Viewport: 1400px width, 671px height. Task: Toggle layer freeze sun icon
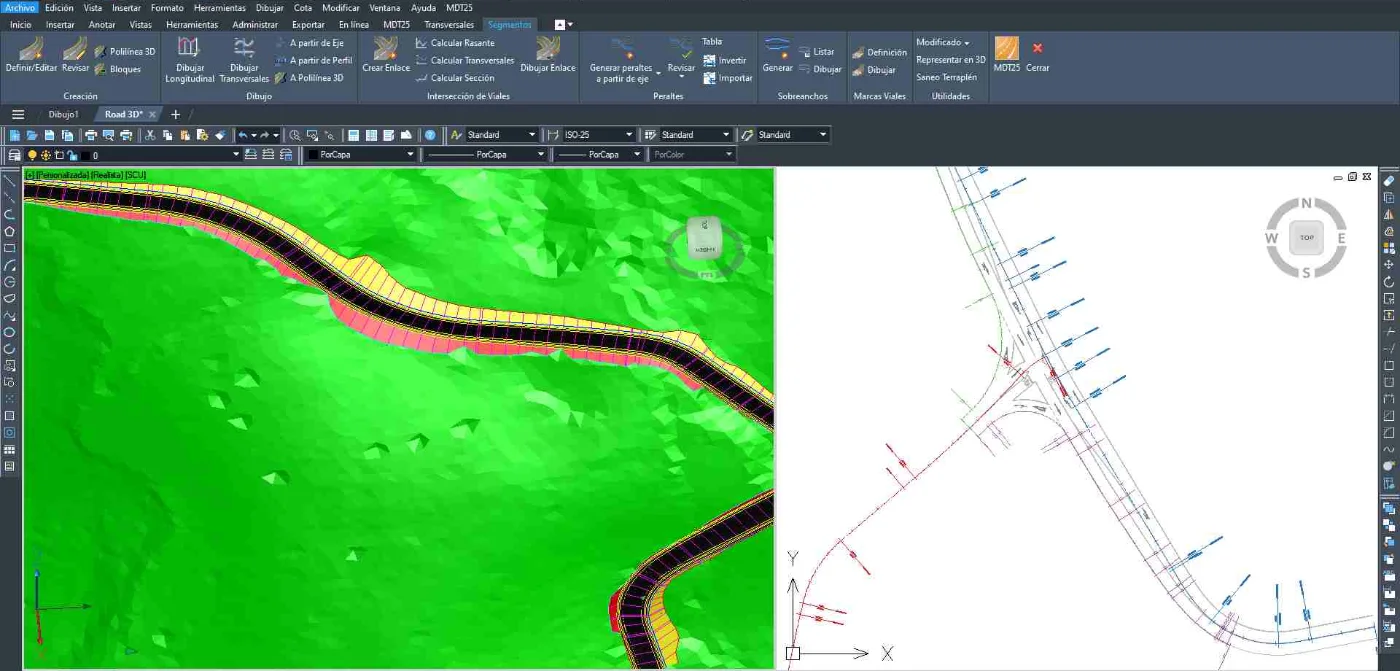(46, 155)
